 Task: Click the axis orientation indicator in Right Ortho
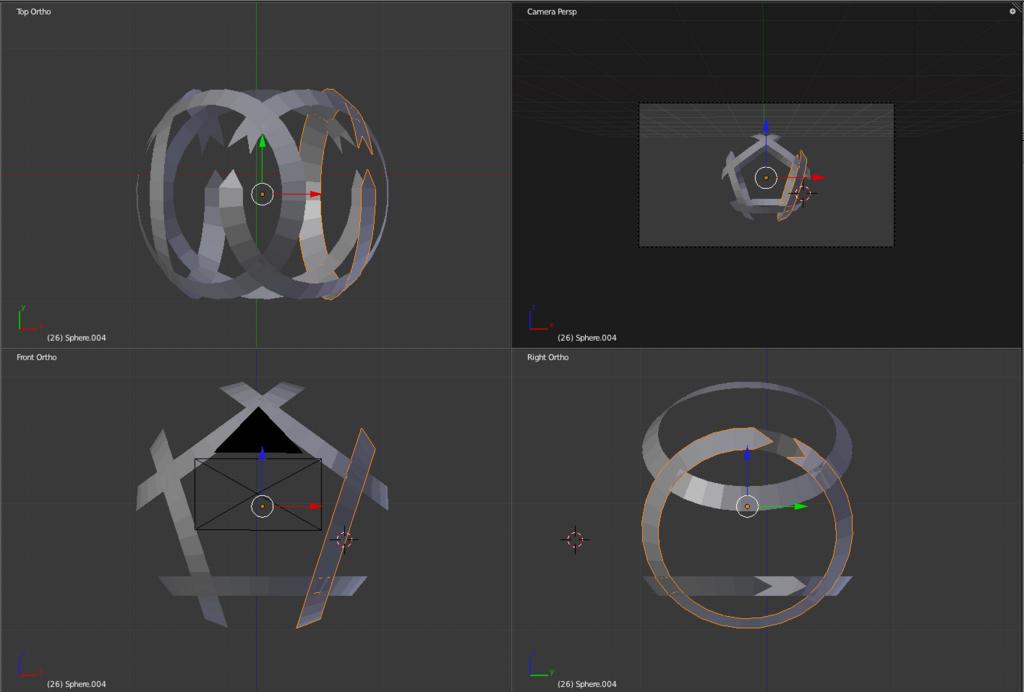click(x=541, y=663)
